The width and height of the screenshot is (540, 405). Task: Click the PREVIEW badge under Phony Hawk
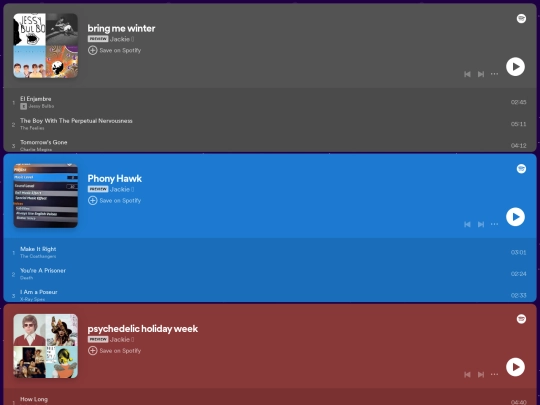point(98,189)
